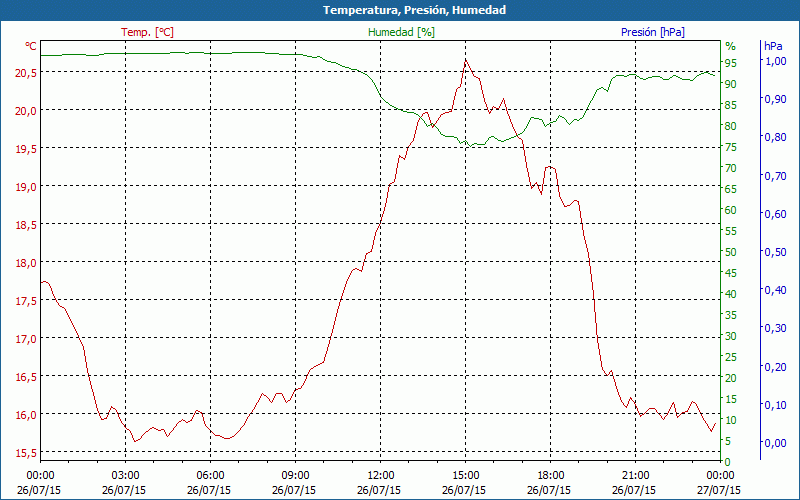Click the '65' humidity axis value

pyautogui.click(x=731, y=189)
